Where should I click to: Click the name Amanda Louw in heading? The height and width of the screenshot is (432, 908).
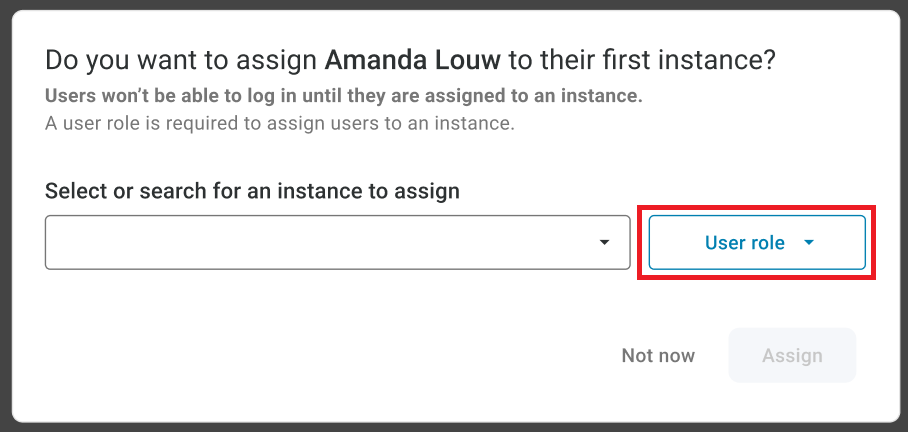tap(413, 60)
